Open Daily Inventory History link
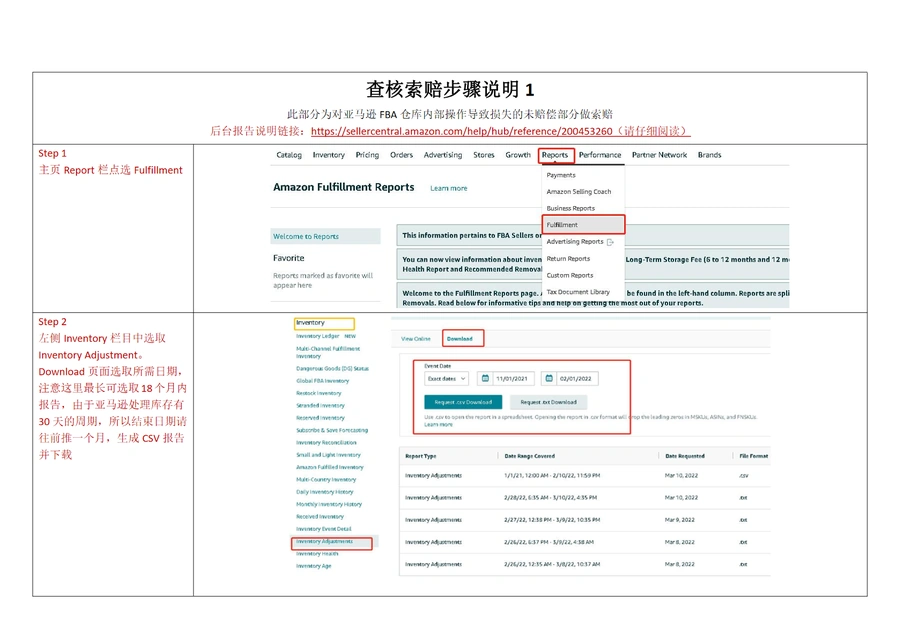900x636 pixels. point(324,492)
